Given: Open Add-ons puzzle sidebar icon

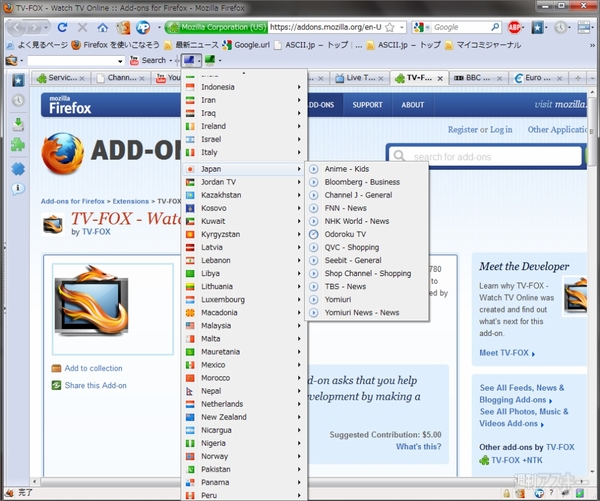Looking at the screenshot, I should pos(18,145).
